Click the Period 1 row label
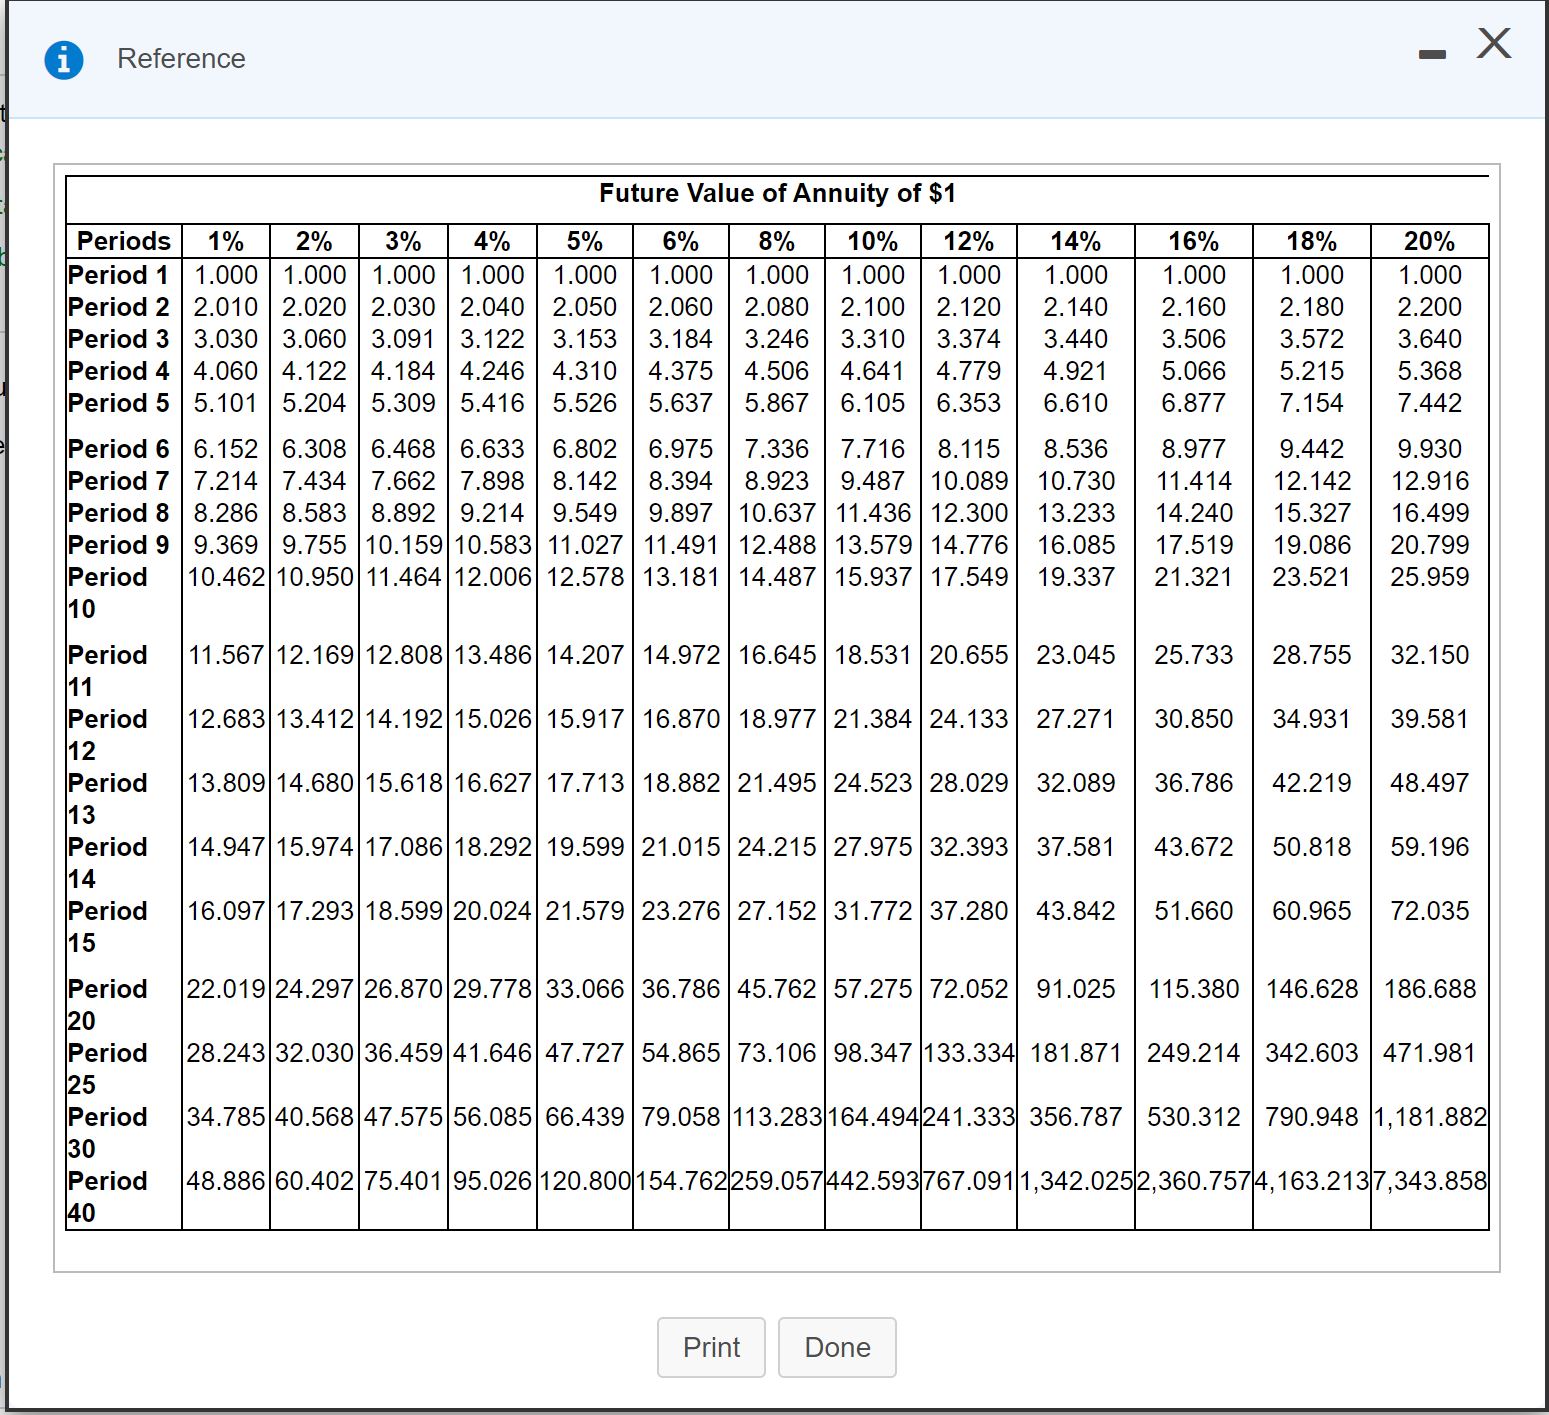This screenshot has width=1549, height=1415. pyautogui.click(x=119, y=275)
